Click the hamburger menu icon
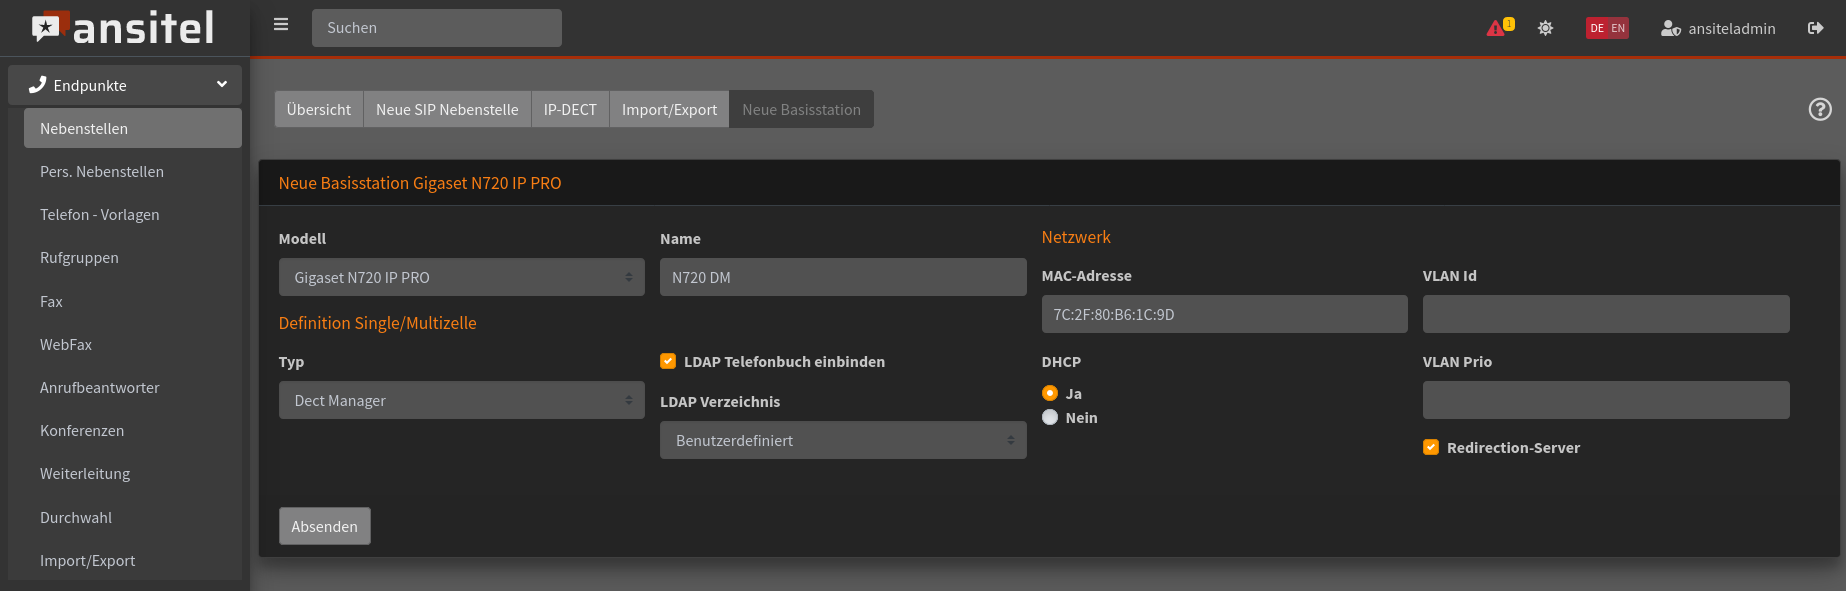Screen dimensions: 1846x591 click(x=281, y=25)
